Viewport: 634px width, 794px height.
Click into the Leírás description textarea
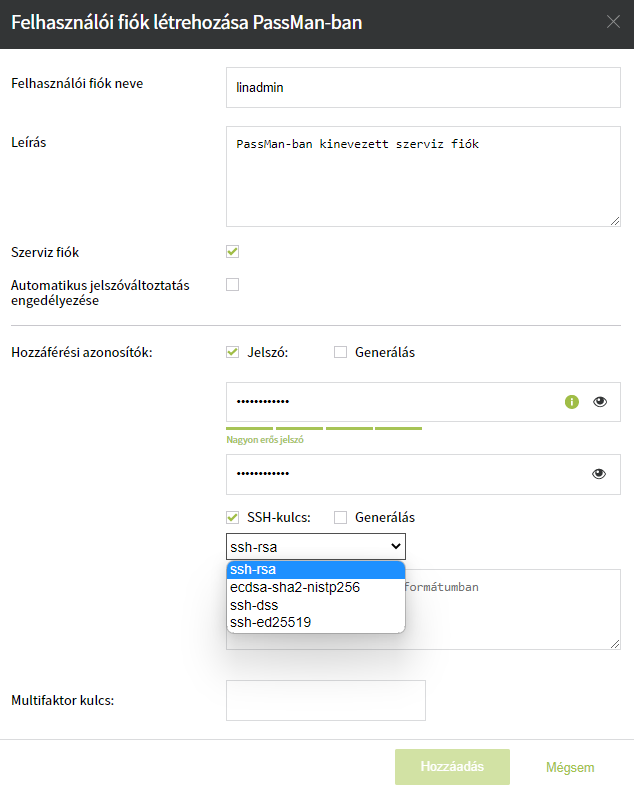423,176
